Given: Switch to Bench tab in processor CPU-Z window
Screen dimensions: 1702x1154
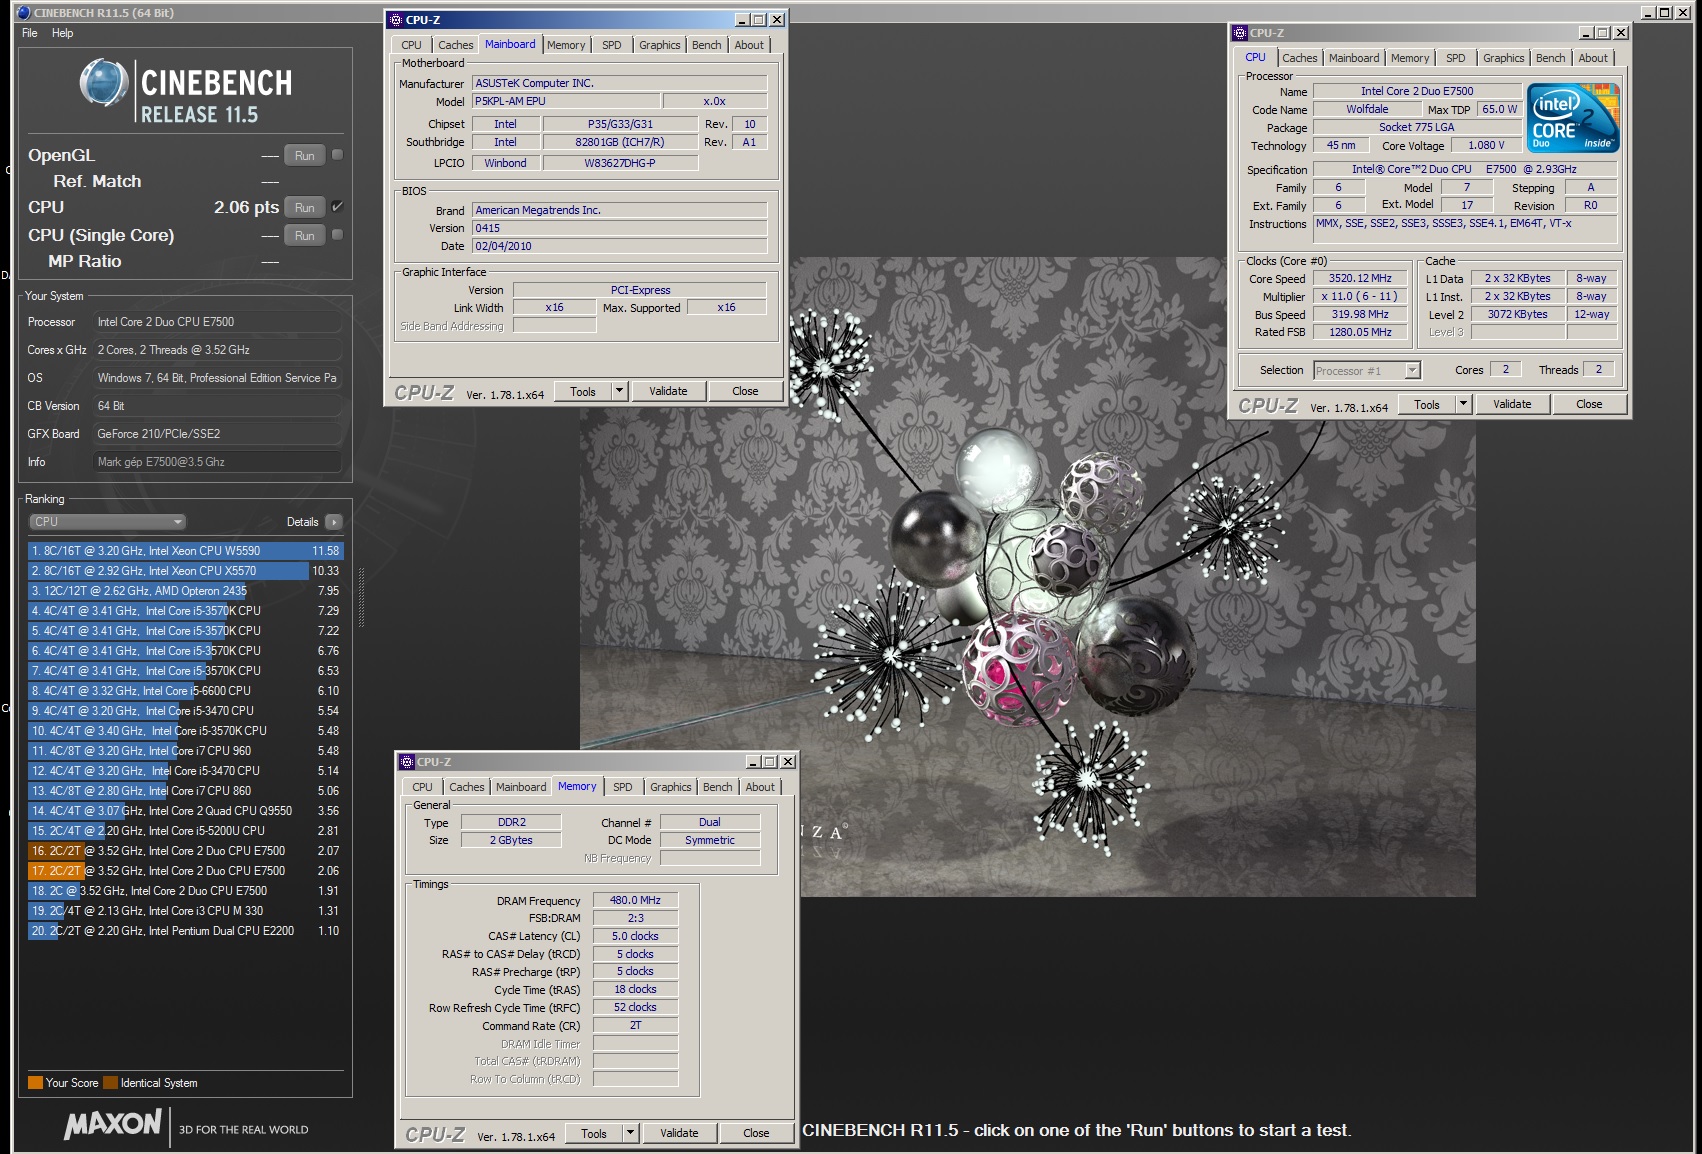Looking at the screenshot, I should coord(1550,58).
